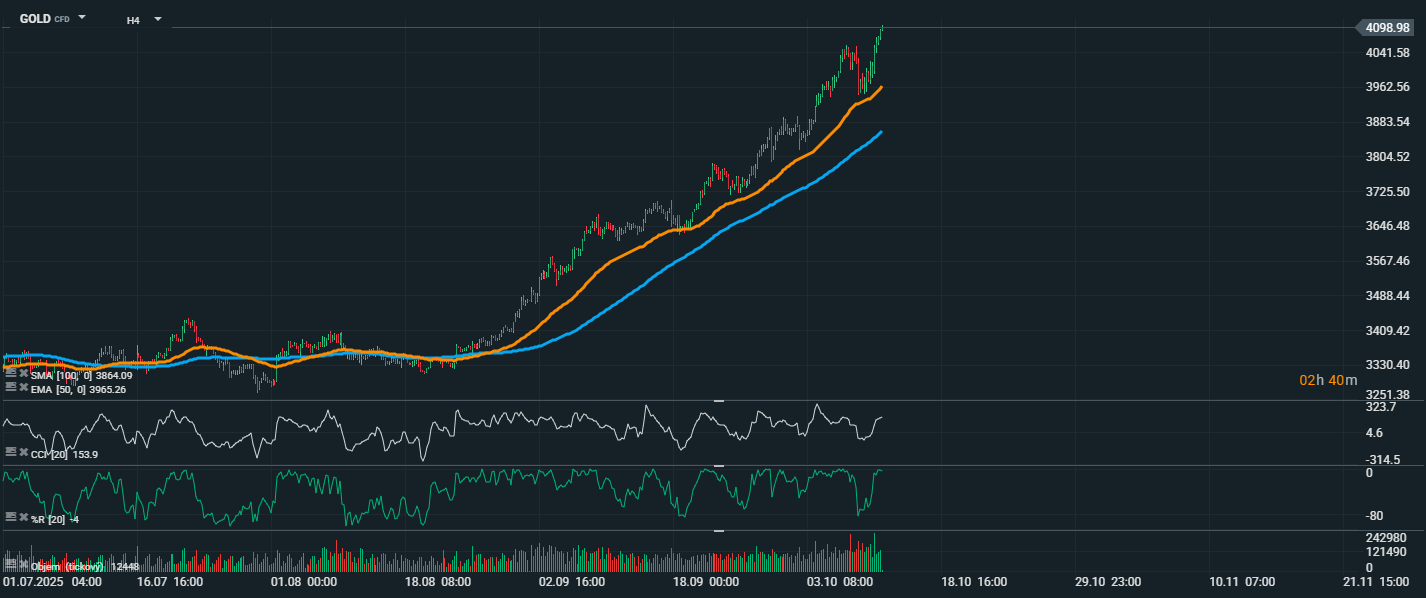
Task: Open the GOLD CFD symbol dropdown
Action: click(x=82, y=18)
